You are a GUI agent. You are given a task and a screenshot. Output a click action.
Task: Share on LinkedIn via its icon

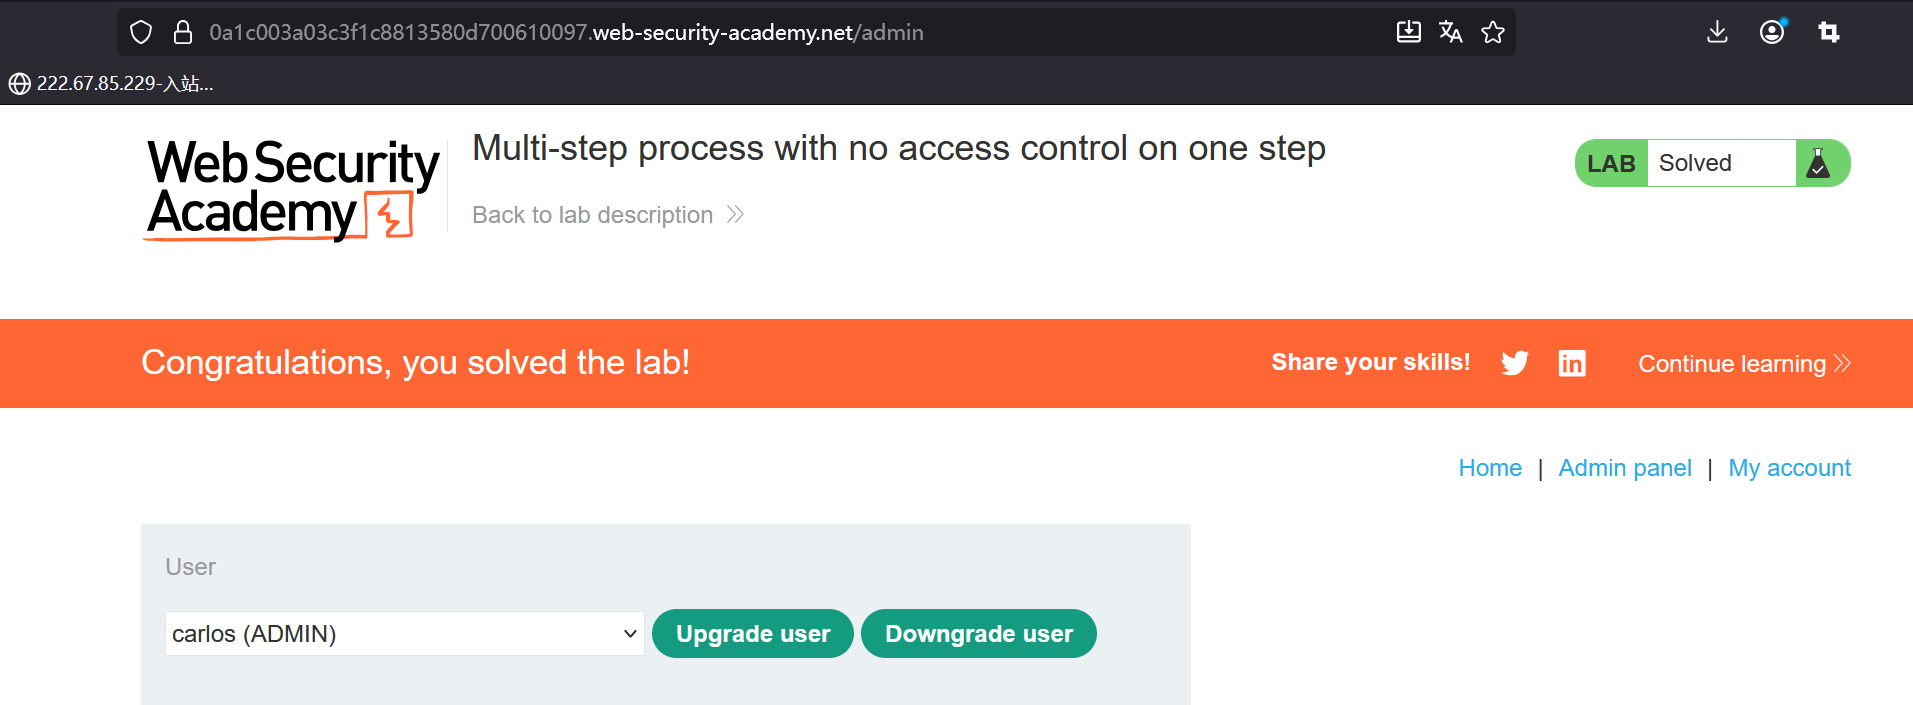(1572, 363)
